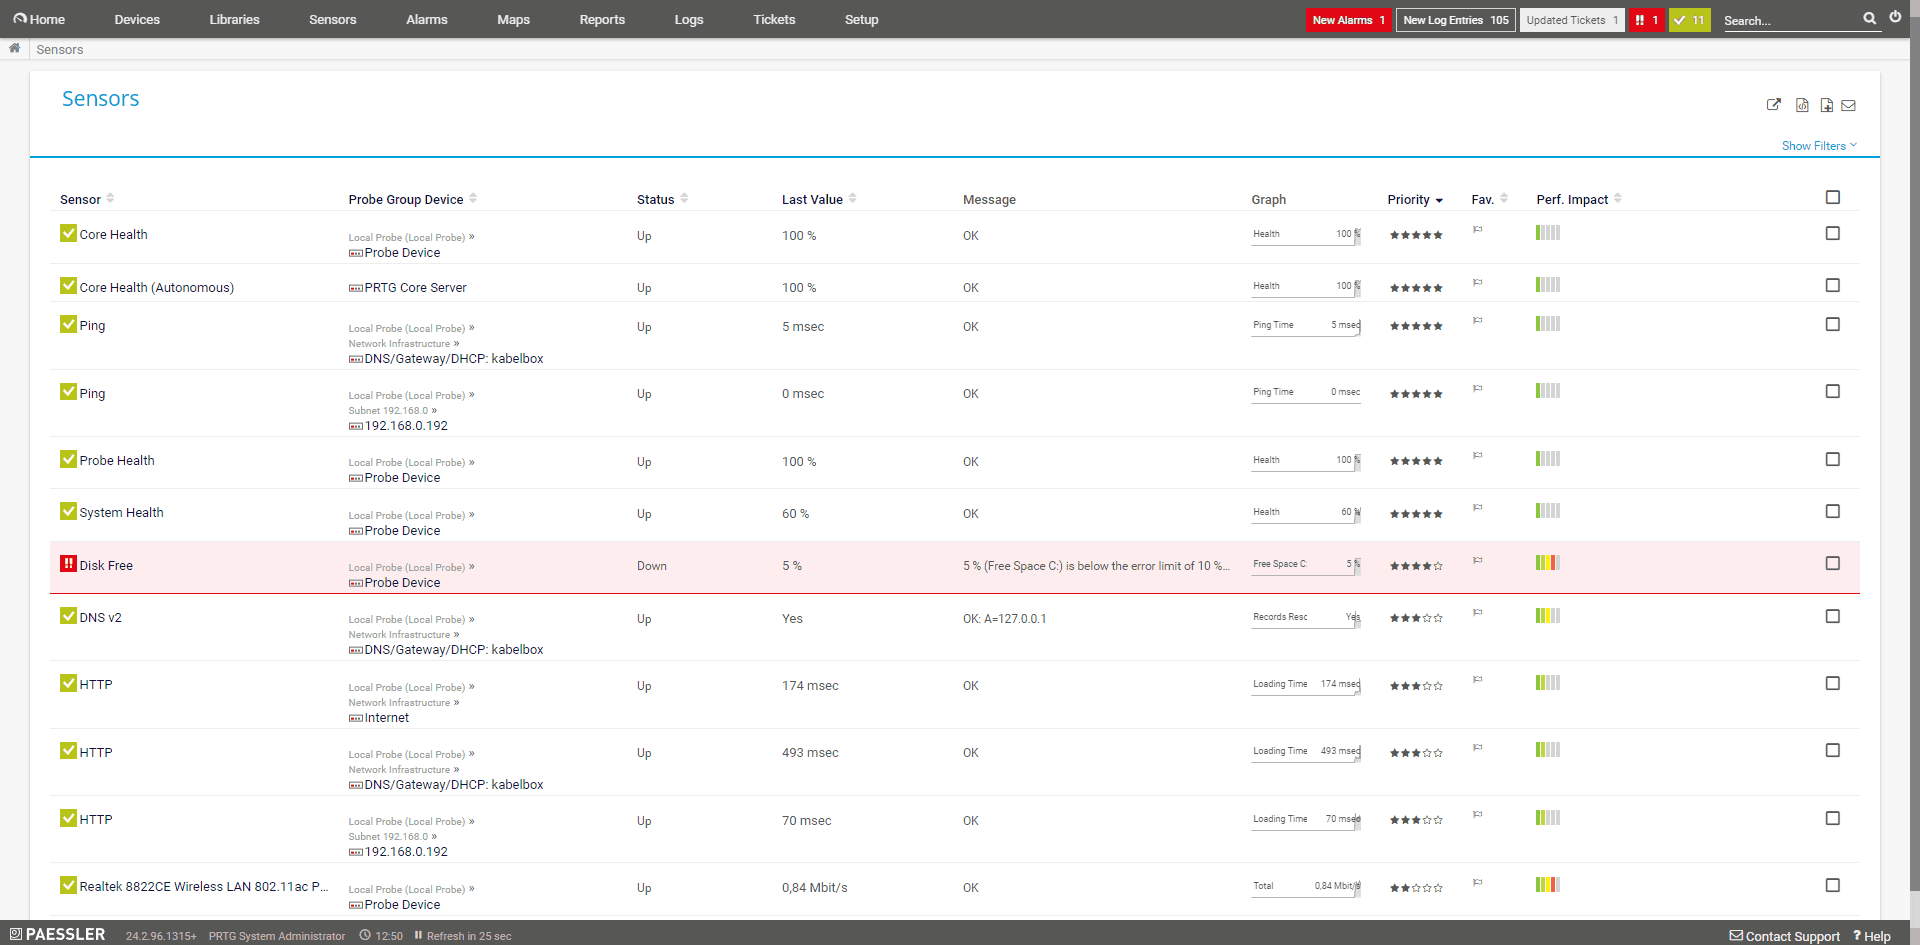Open the Internet device link
Screen dimensions: 1920x945
[386, 717]
